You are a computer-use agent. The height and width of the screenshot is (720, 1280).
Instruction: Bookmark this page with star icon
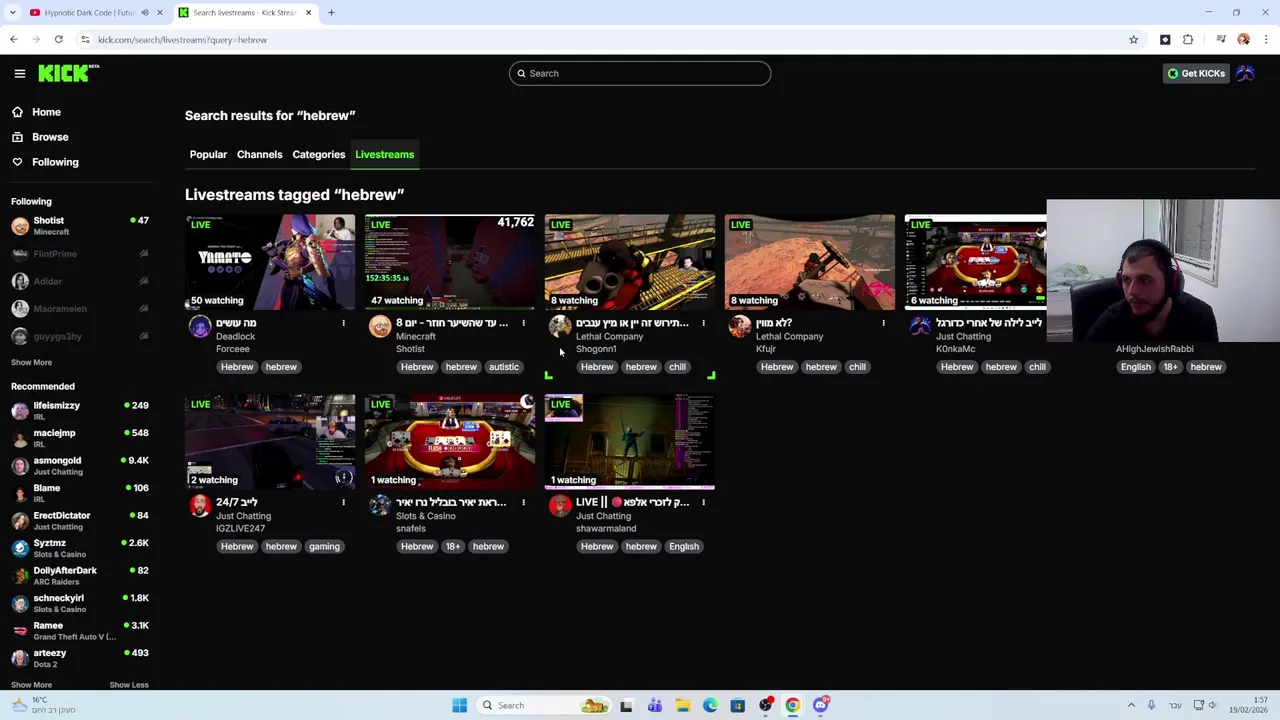pyautogui.click(x=1133, y=40)
